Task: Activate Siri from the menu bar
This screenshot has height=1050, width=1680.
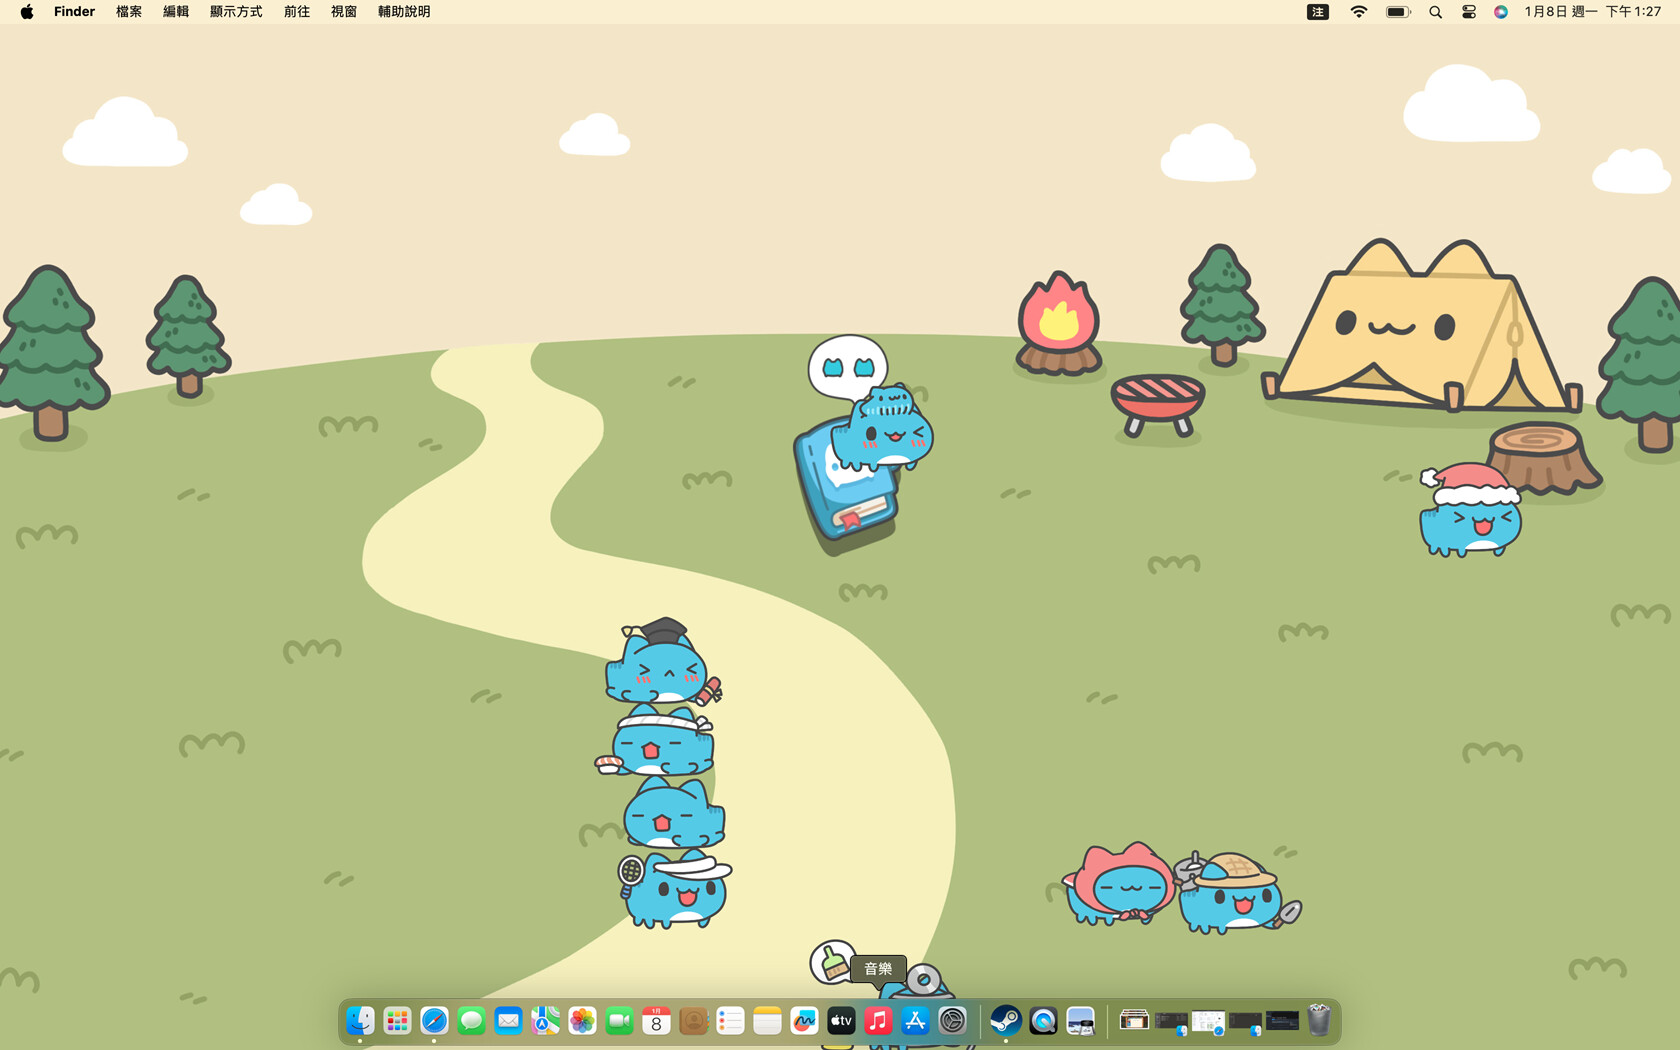Action: [1500, 11]
